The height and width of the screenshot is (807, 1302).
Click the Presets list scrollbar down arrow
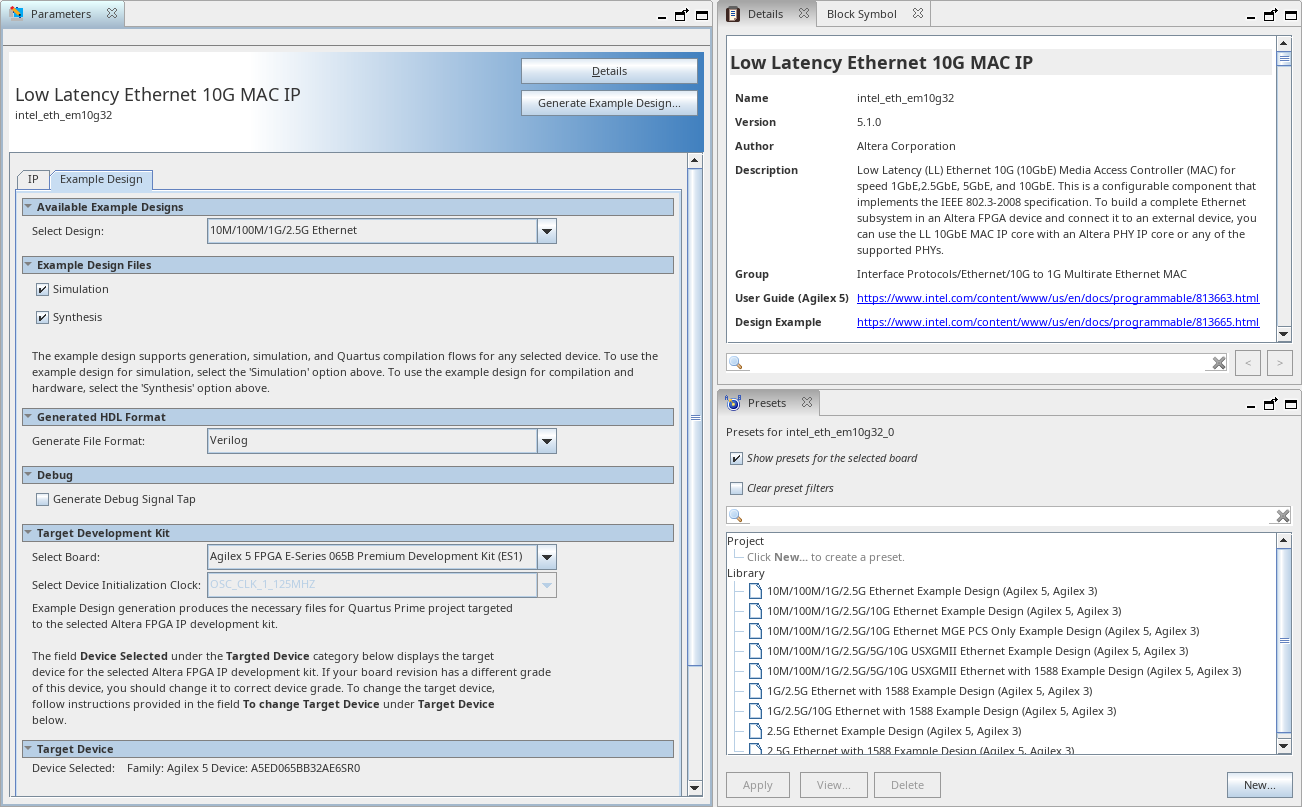(1284, 745)
